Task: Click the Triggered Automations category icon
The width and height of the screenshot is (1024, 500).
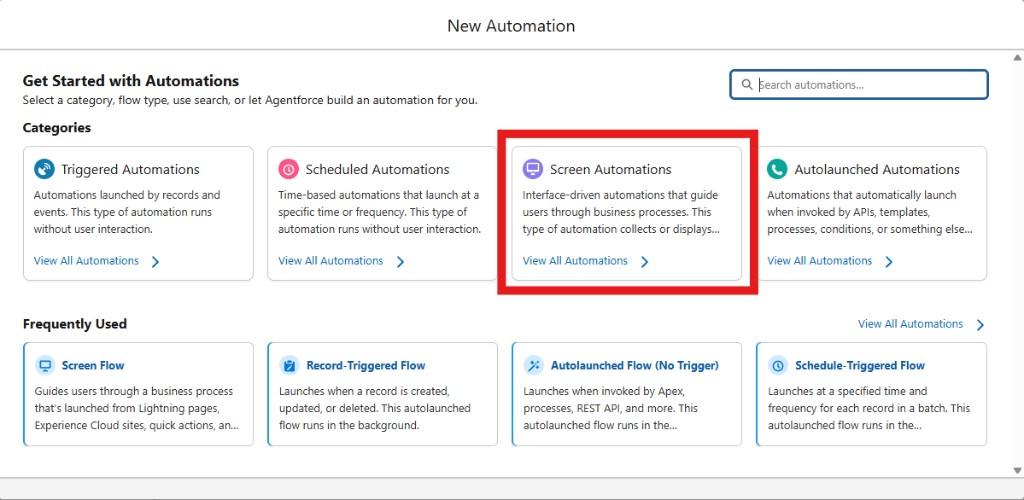Action: click(x=44, y=169)
